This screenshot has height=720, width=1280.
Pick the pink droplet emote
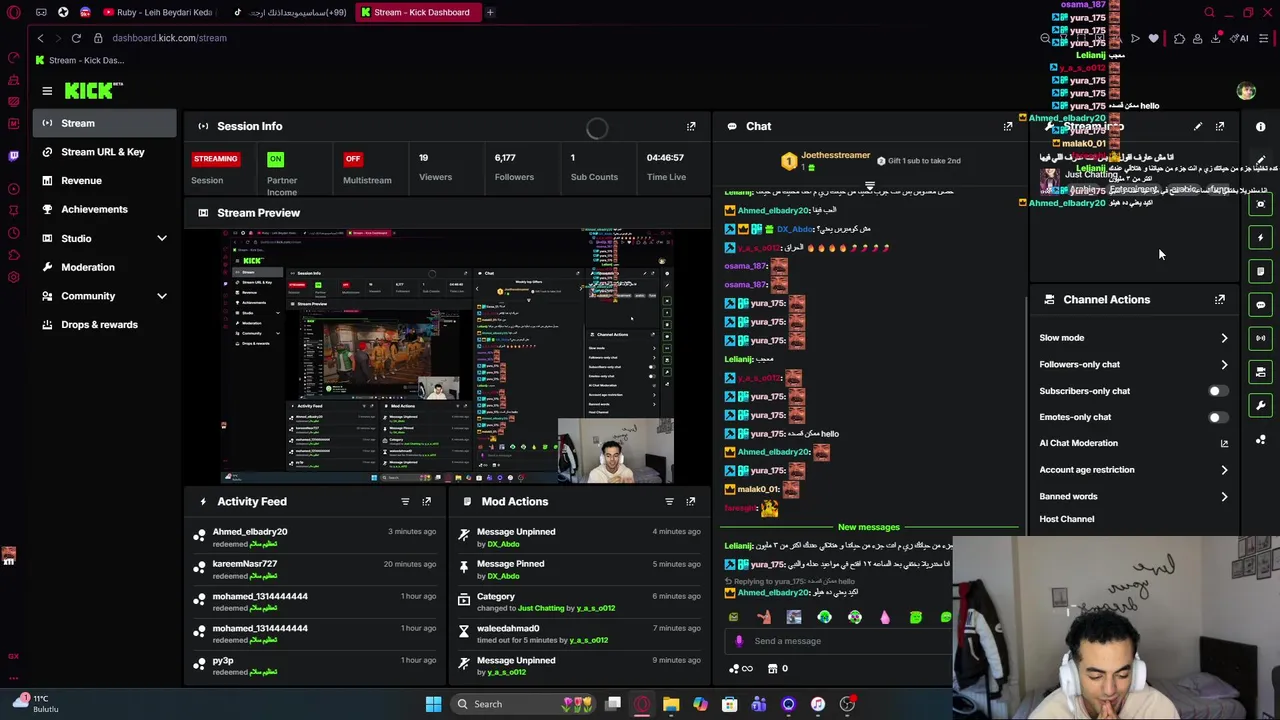tap(885, 617)
